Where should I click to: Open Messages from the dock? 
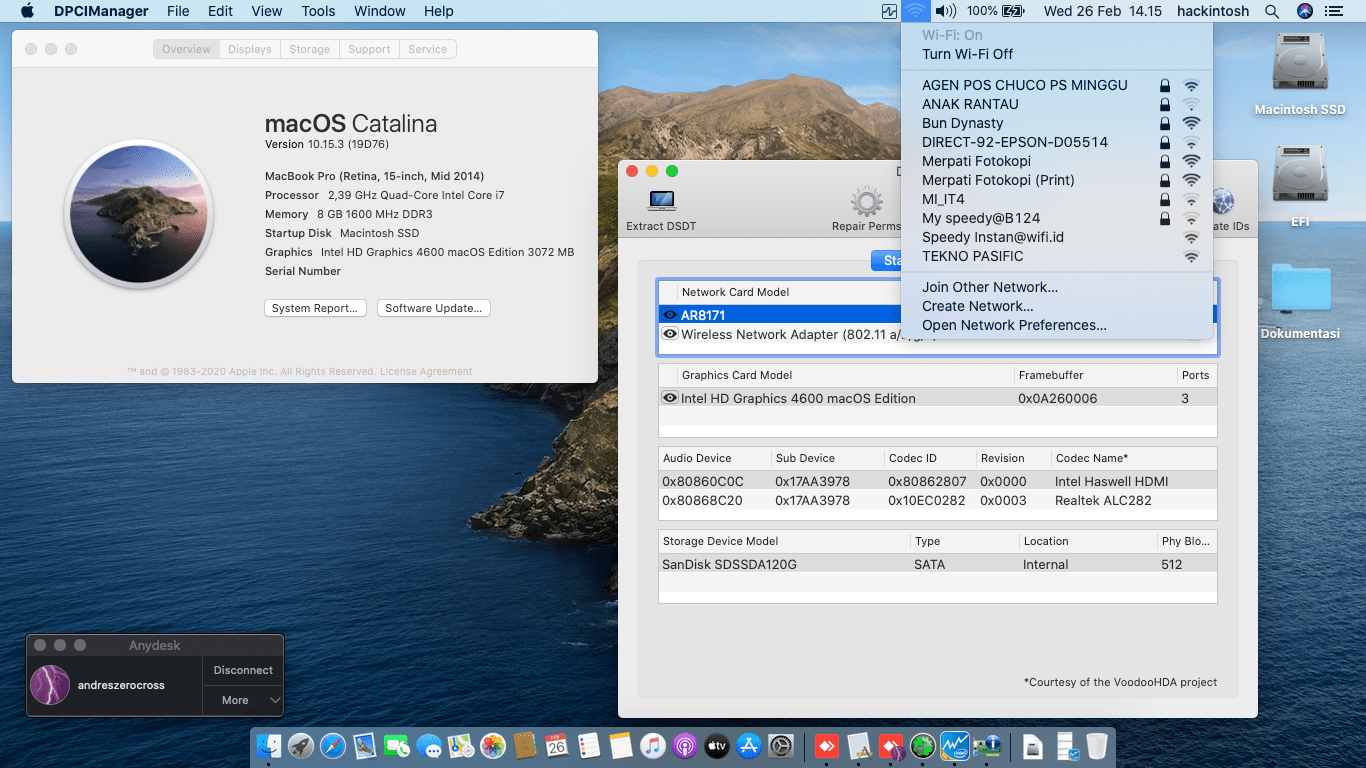pos(428,745)
